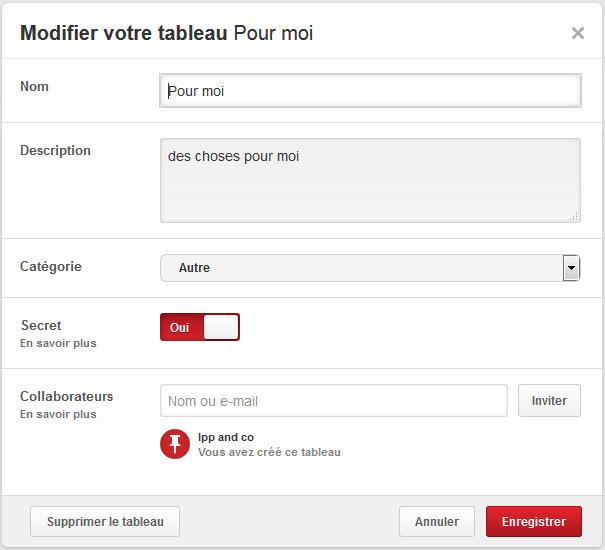Click the Description box resize handle
Screen dimensions: 605x550
pyautogui.click(x=574, y=216)
